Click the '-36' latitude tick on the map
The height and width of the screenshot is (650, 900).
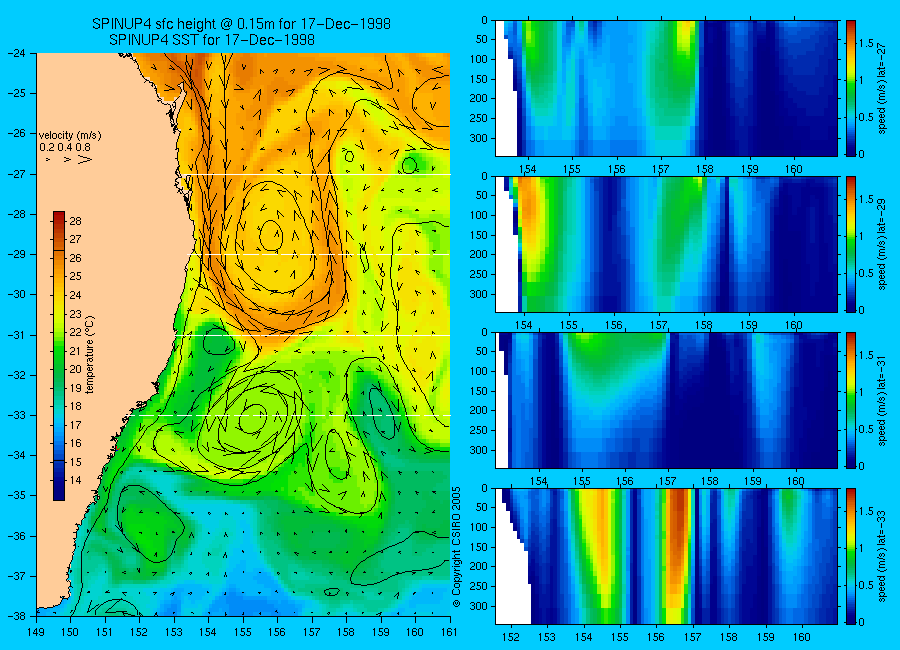[16, 536]
